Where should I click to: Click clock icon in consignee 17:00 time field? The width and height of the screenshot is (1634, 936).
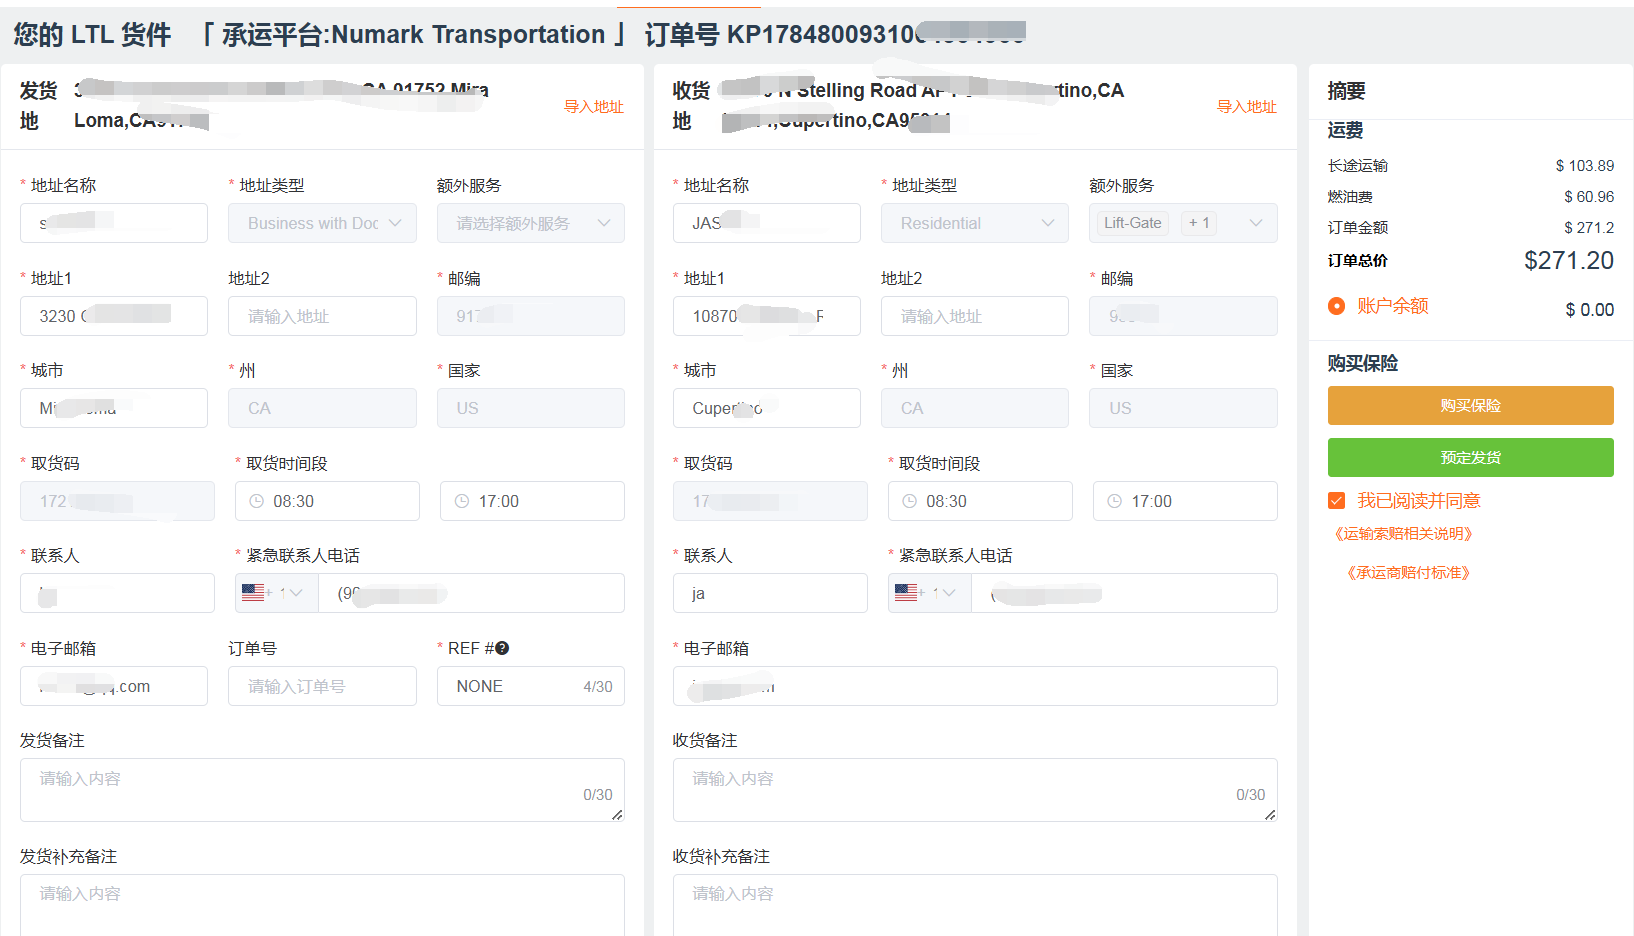coord(1115,501)
